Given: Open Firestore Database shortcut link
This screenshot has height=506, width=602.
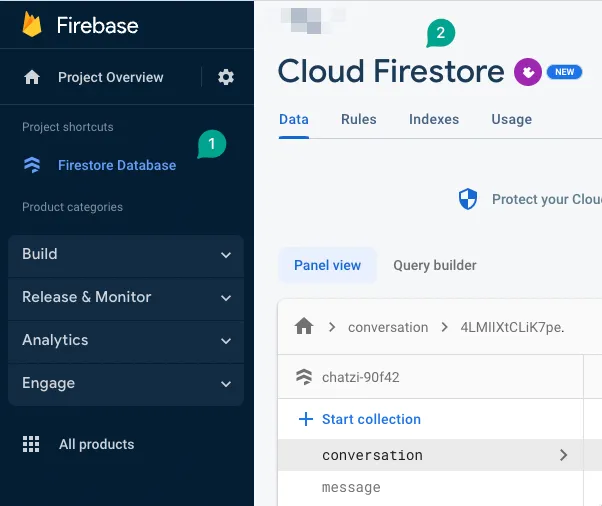Looking at the screenshot, I should tap(117, 165).
